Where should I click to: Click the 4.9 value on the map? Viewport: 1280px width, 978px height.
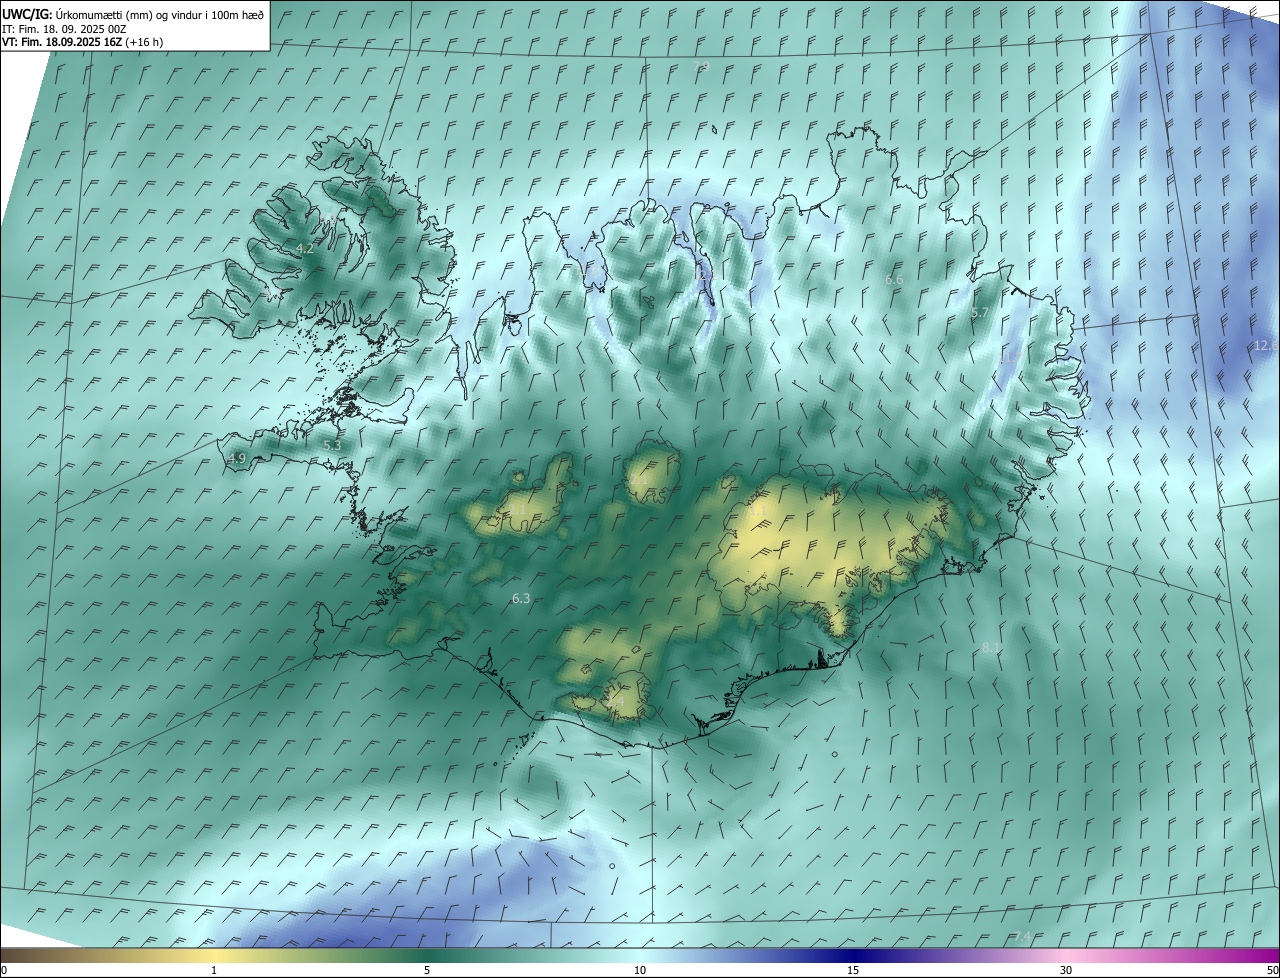[x=237, y=458]
